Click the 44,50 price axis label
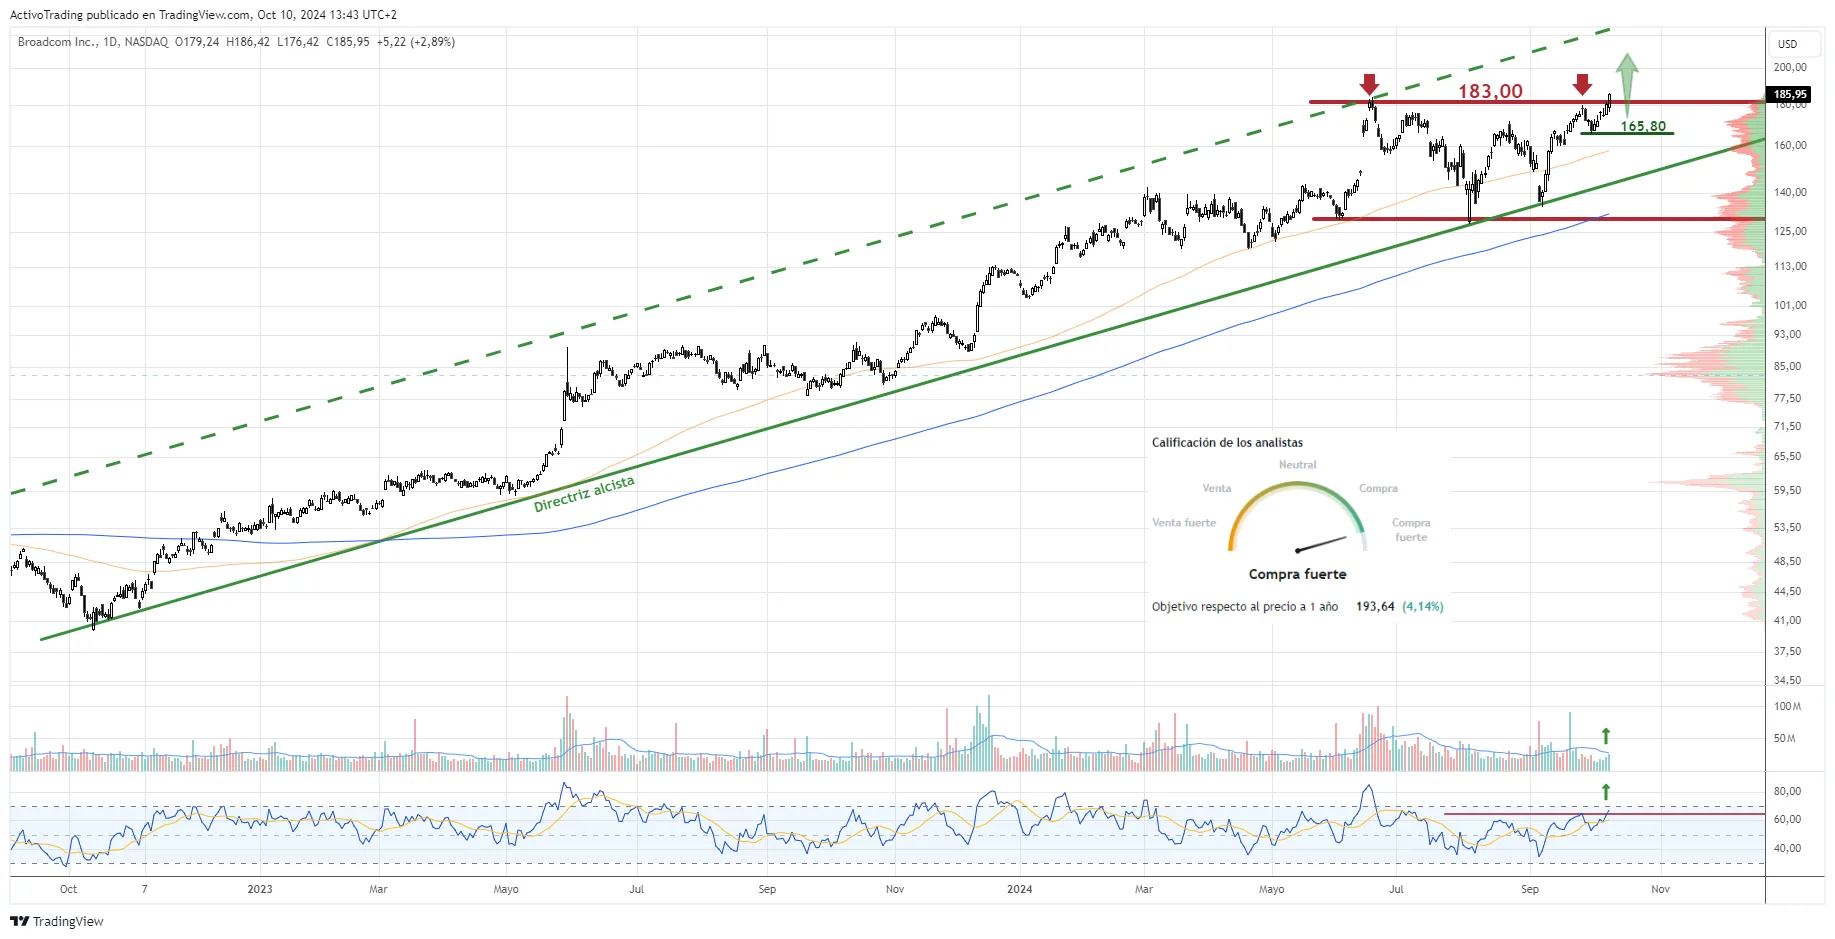1835x939 pixels. (1787, 591)
